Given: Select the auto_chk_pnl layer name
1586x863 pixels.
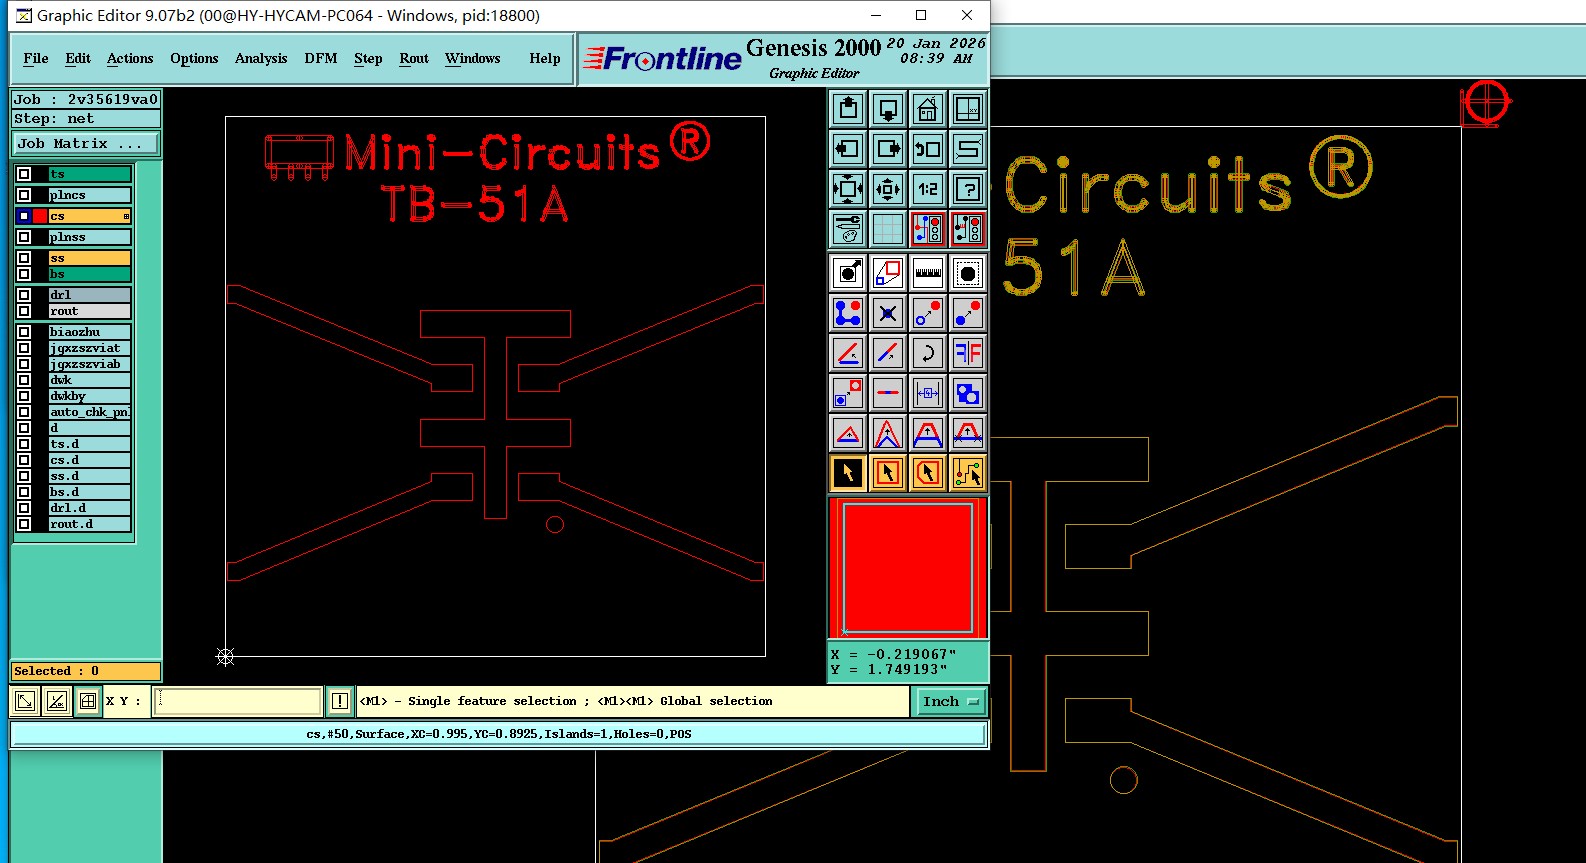Looking at the screenshot, I should click(90, 412).
